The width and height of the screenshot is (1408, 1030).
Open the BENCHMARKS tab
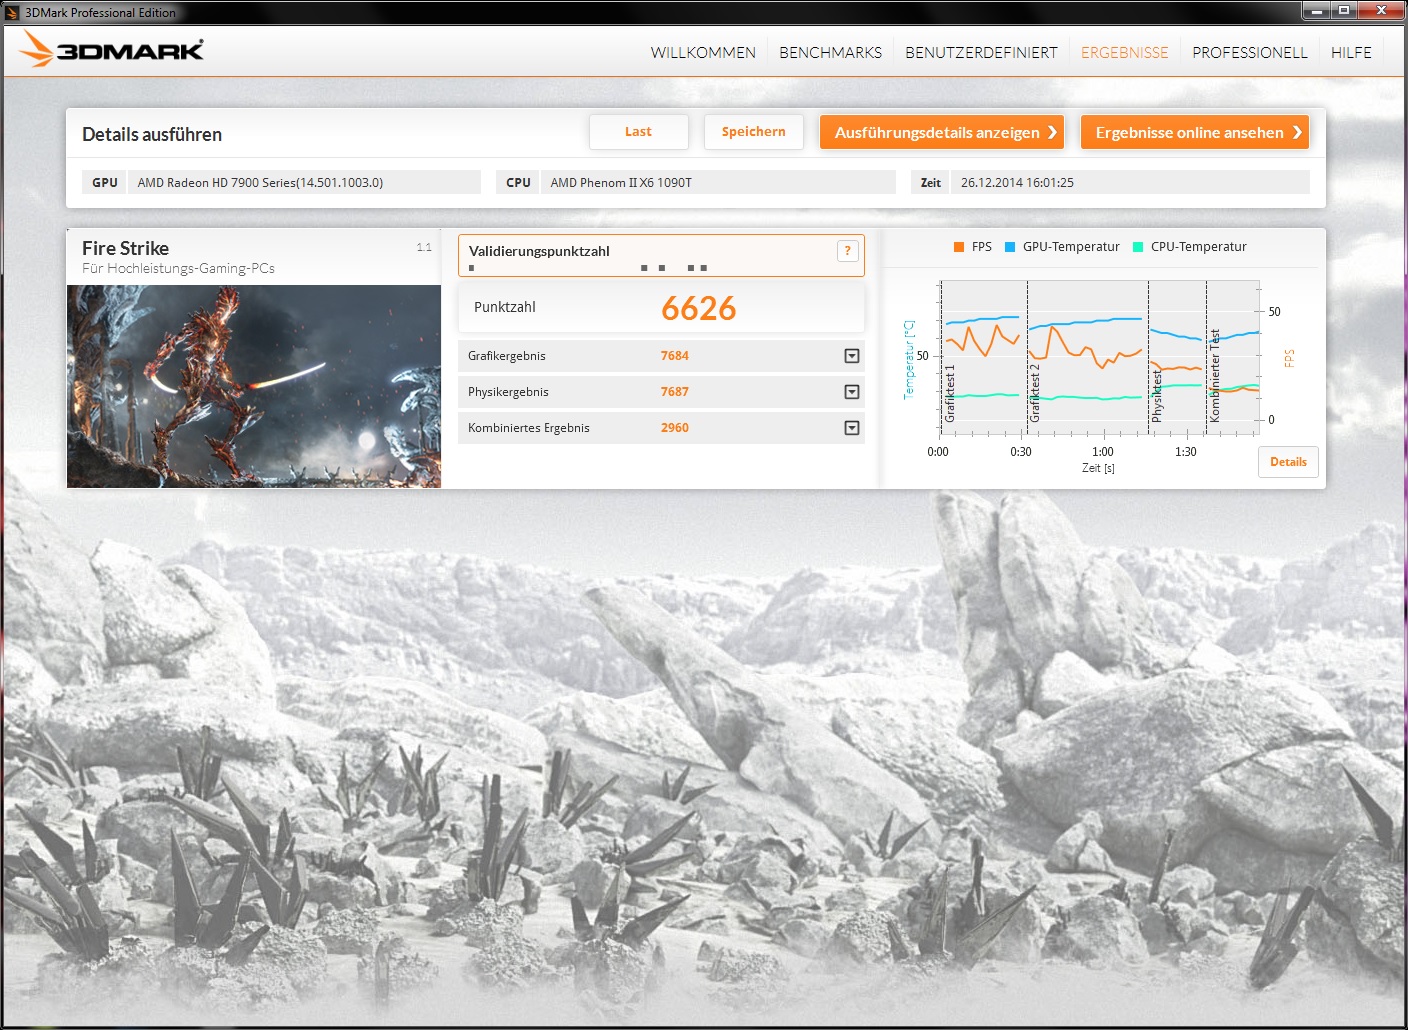pos(830,53)
